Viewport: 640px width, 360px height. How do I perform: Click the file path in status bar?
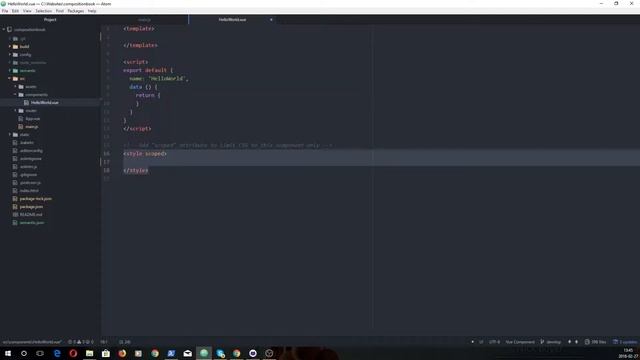point(32,342)
